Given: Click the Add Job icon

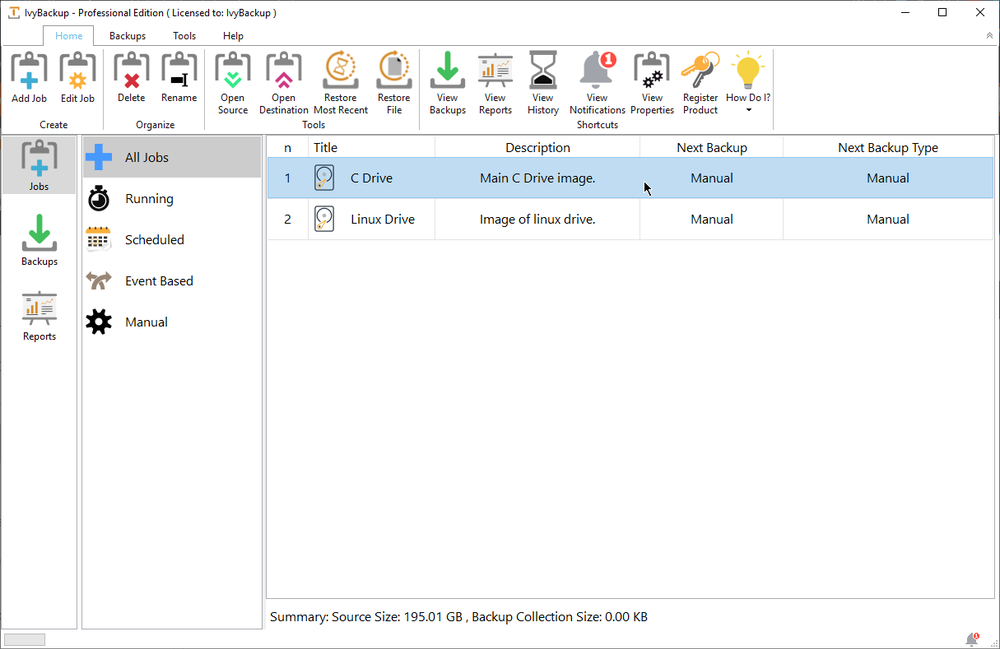Looking at the screenshot, I should pyautogui.click(x=29, y=78).
